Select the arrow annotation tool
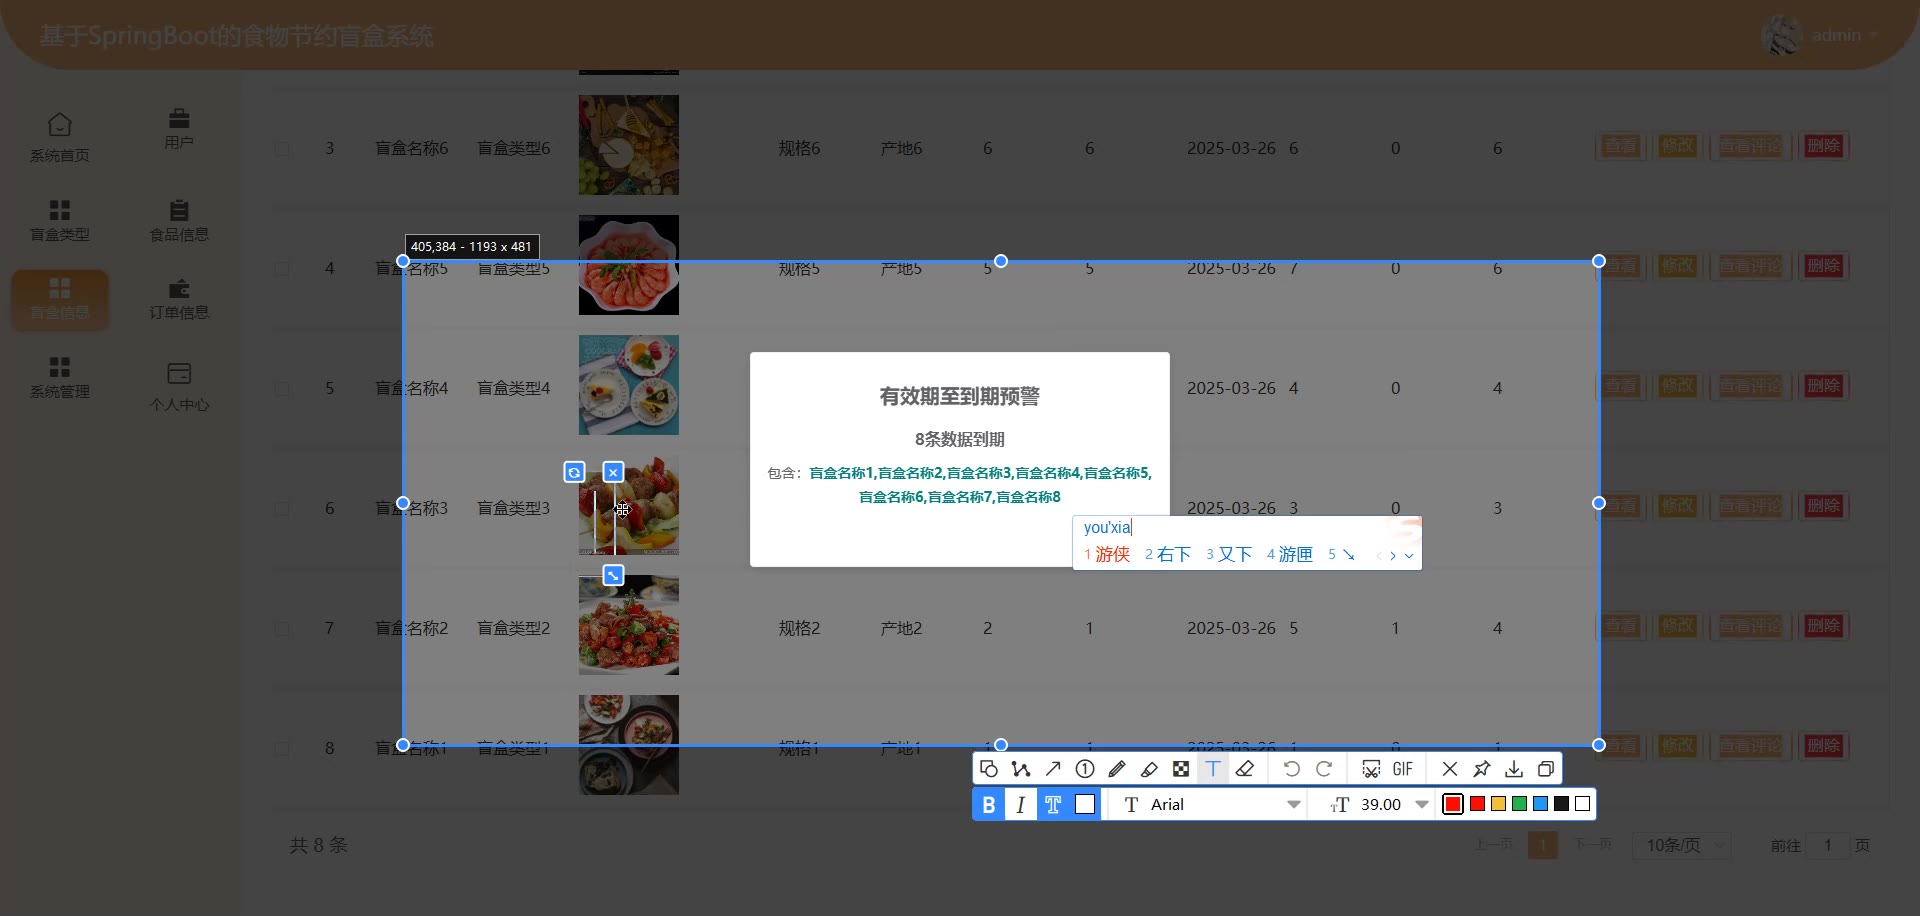This screenshot has height=916, width=1920. pos(1053,769)
